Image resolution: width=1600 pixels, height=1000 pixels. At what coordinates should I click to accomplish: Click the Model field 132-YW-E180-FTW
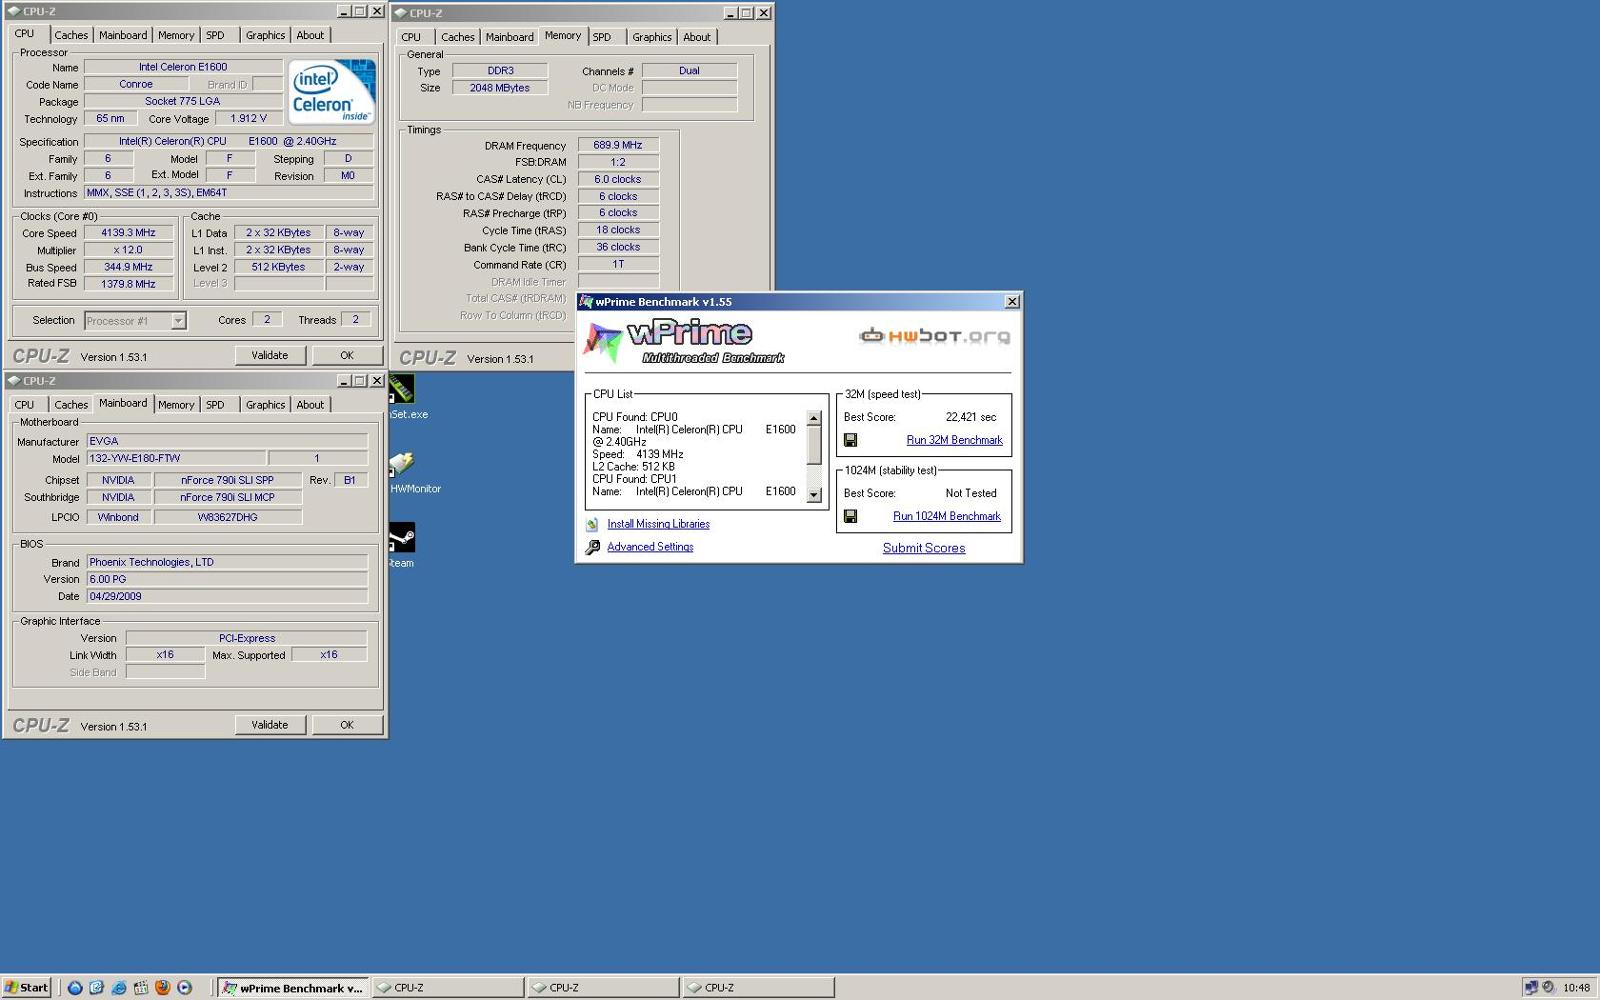pyautogui.click(x=176, y=458)
